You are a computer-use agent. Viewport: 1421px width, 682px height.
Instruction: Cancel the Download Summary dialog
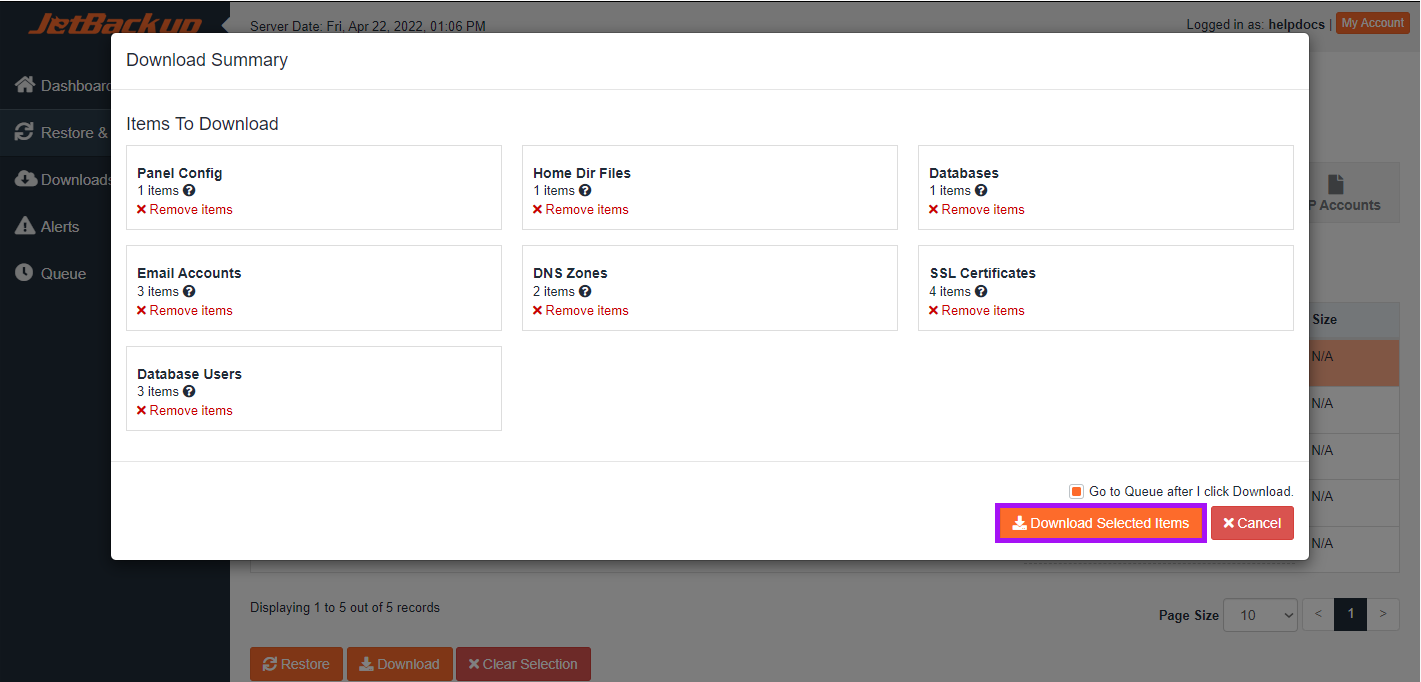[x=1252, y=523]
